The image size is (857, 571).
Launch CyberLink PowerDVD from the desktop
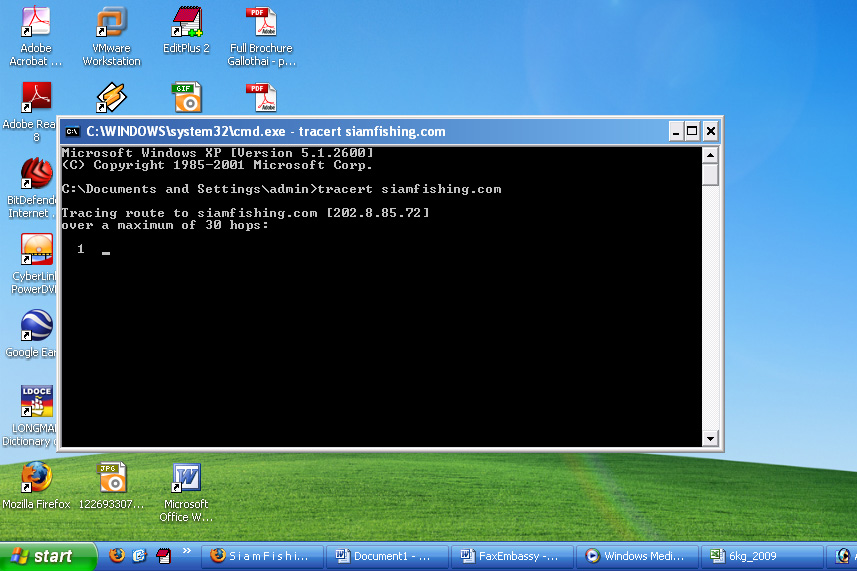[x=34, y=263]
